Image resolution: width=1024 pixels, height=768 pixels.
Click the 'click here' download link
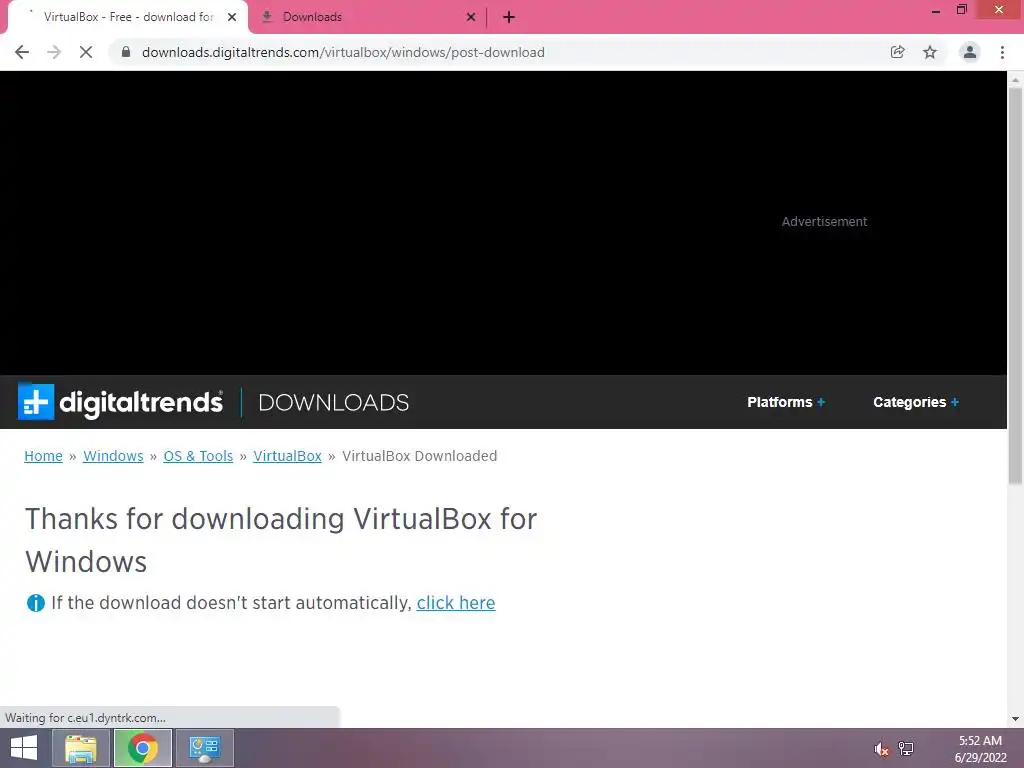[x=456, y=603]
